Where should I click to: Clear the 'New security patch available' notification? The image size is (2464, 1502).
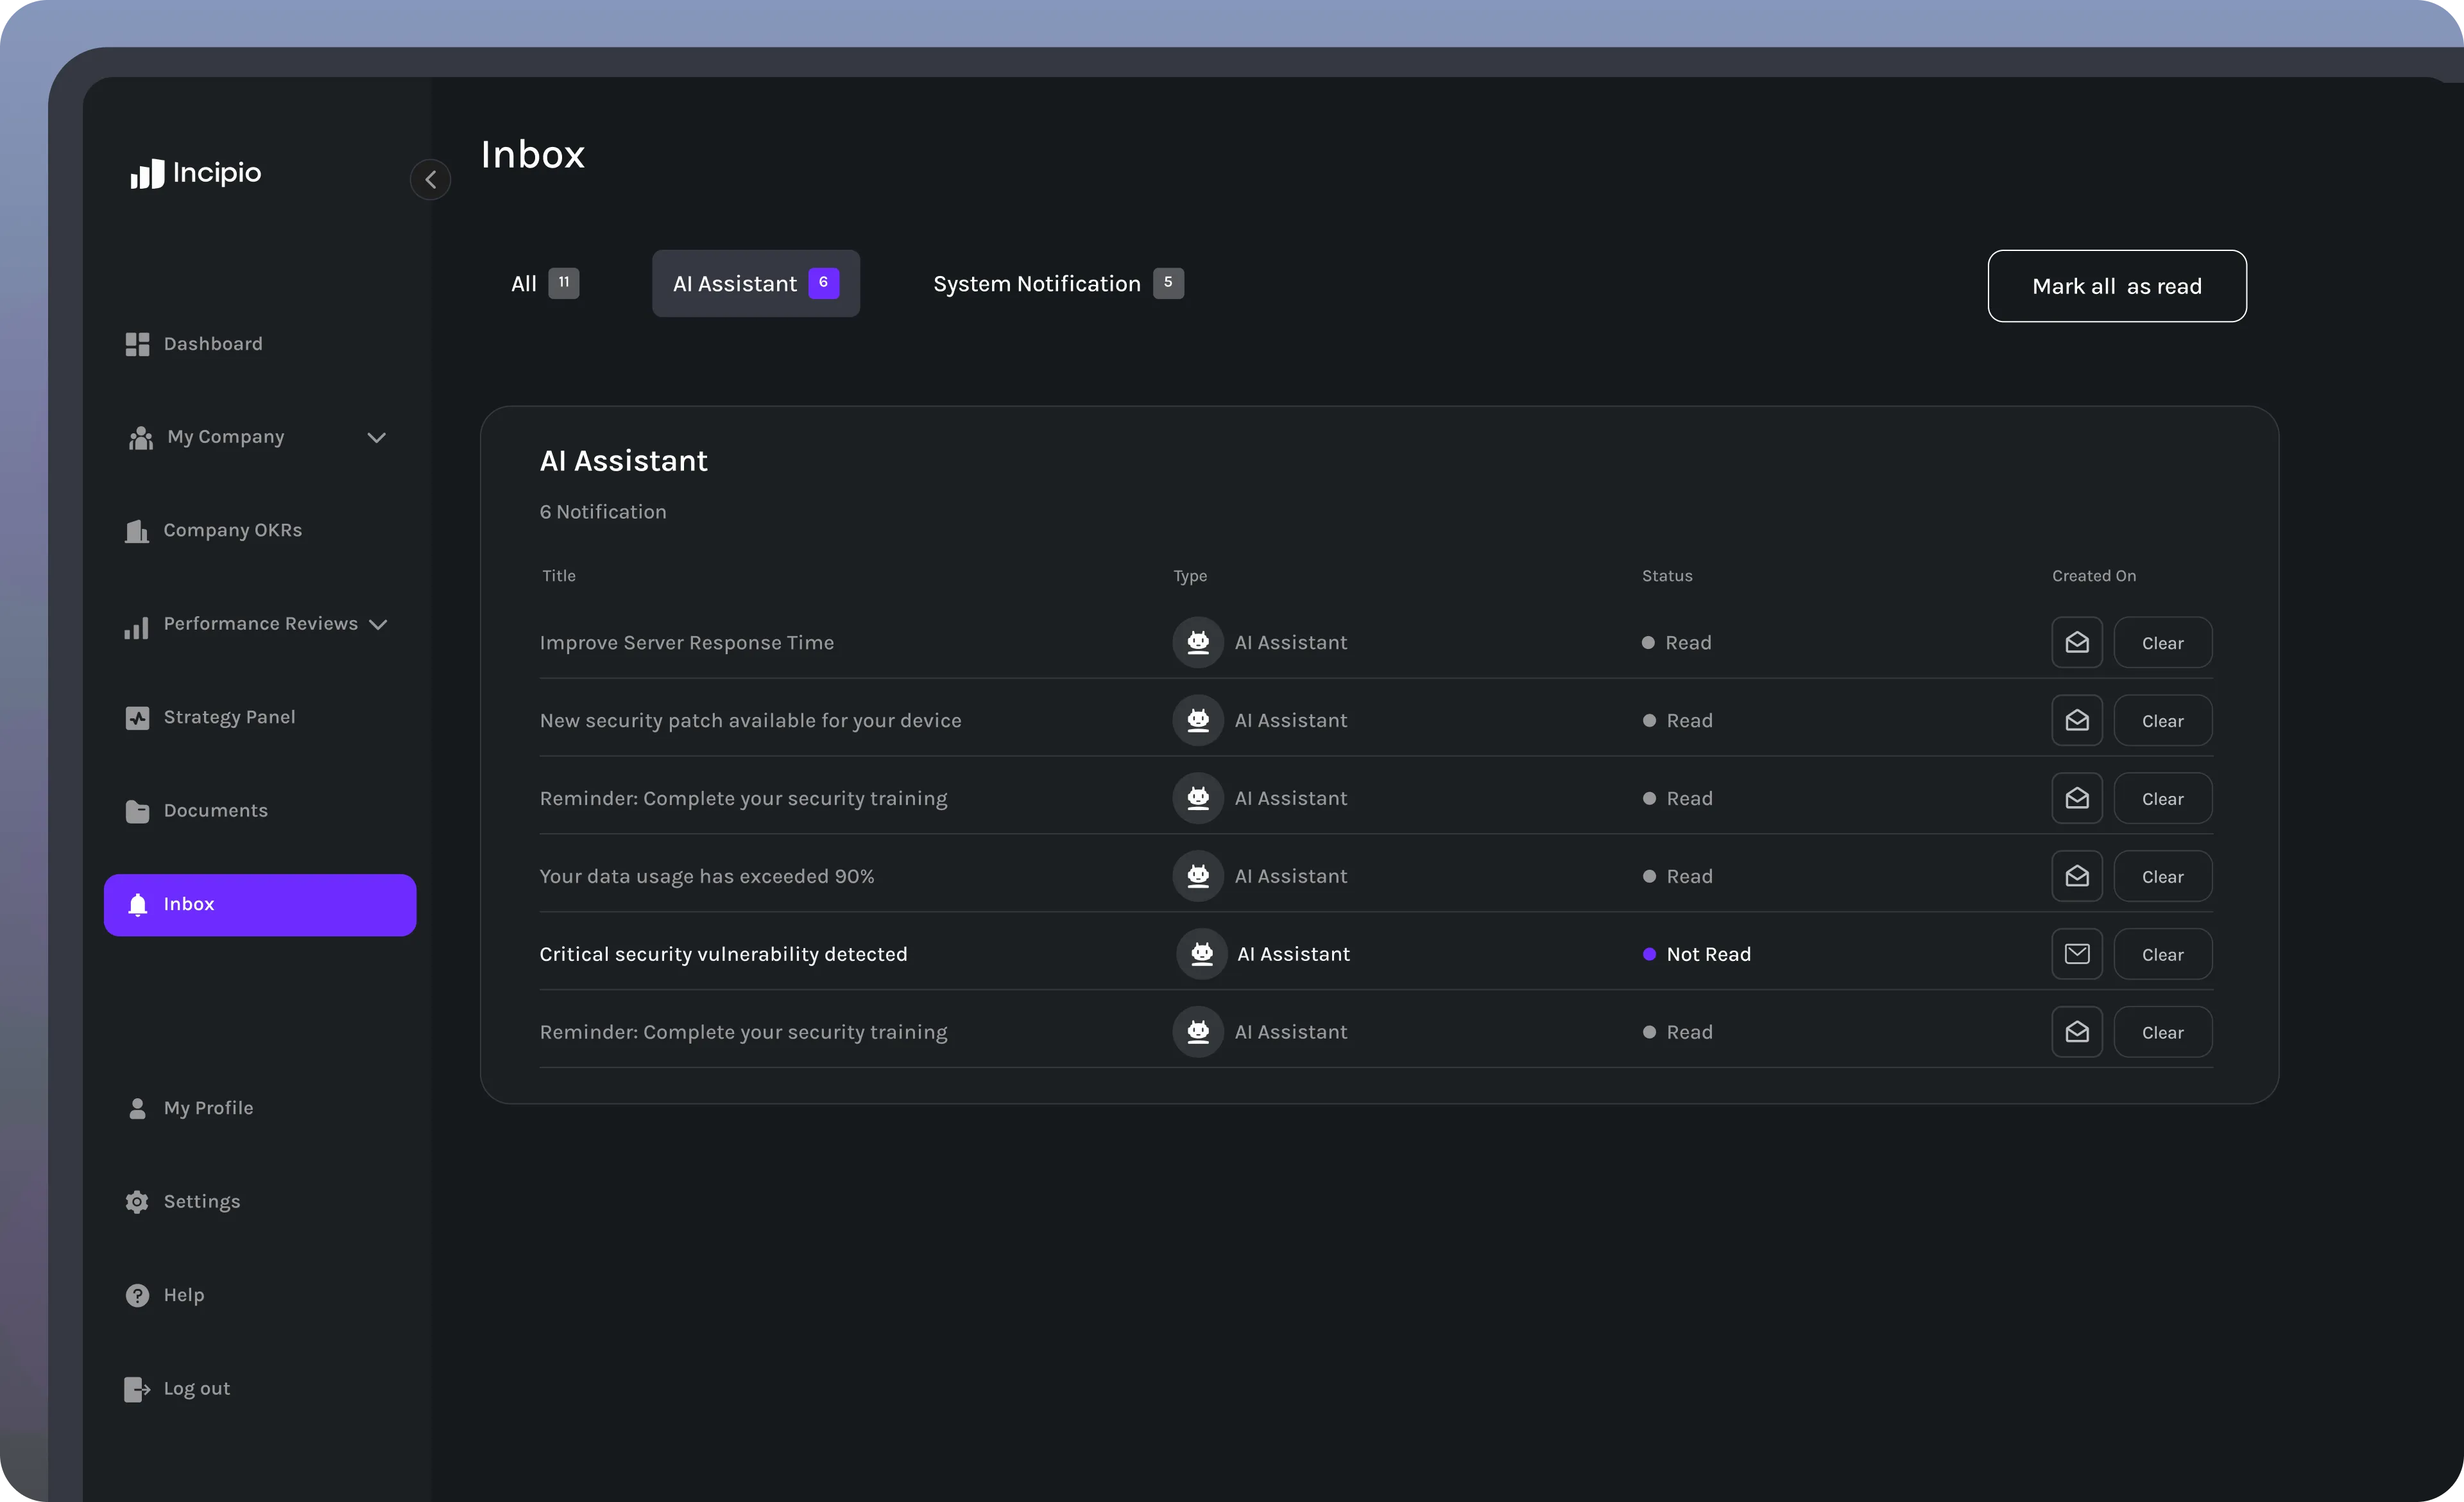(2162, 721)
